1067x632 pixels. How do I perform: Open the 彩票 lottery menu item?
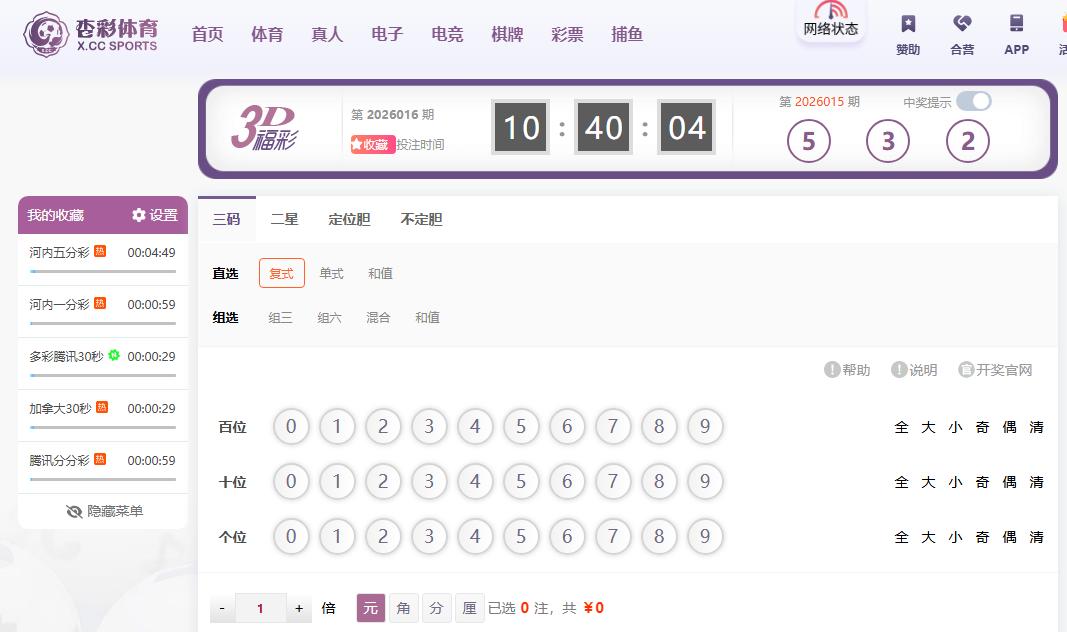567,34
